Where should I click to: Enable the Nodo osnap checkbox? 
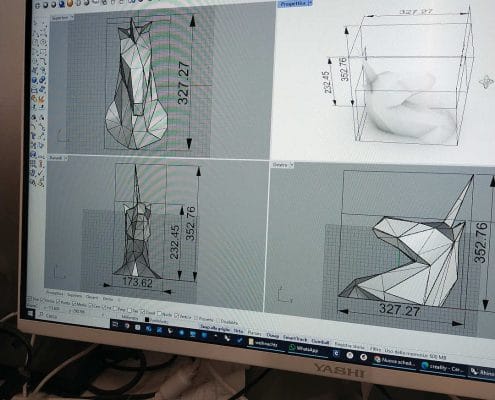tap(159, 313)
